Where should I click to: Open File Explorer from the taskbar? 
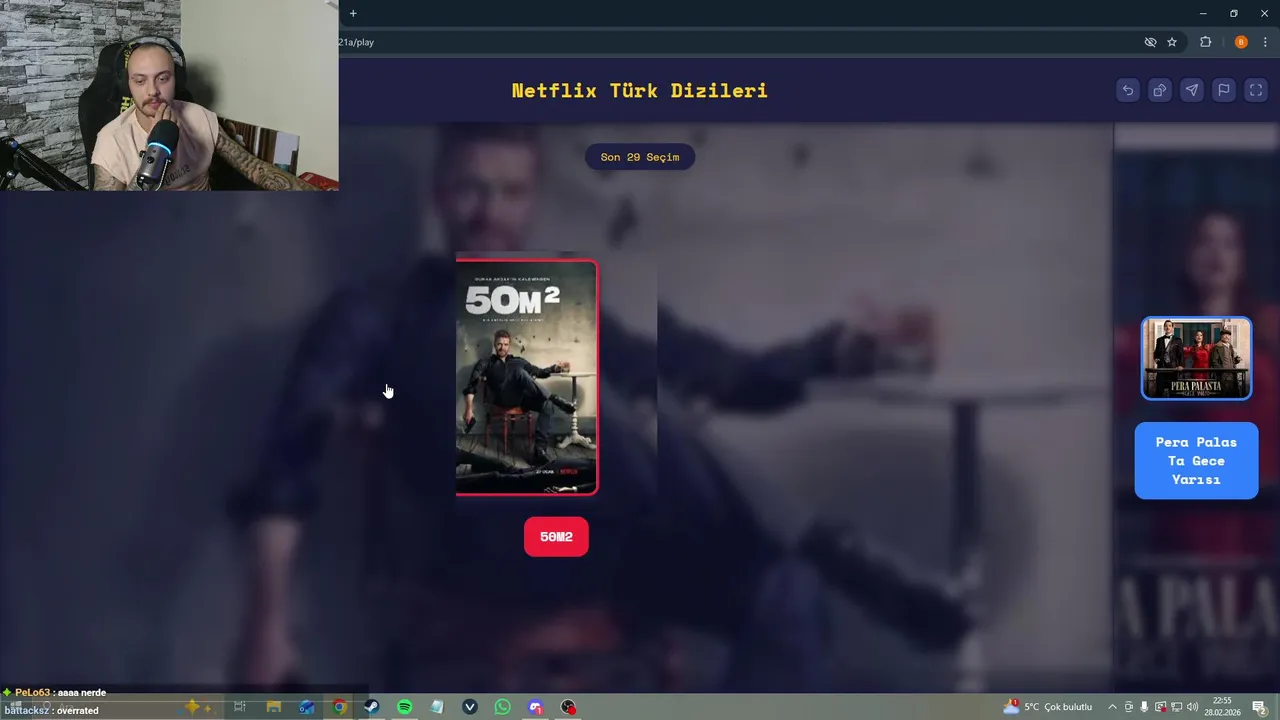click(273, 707)
